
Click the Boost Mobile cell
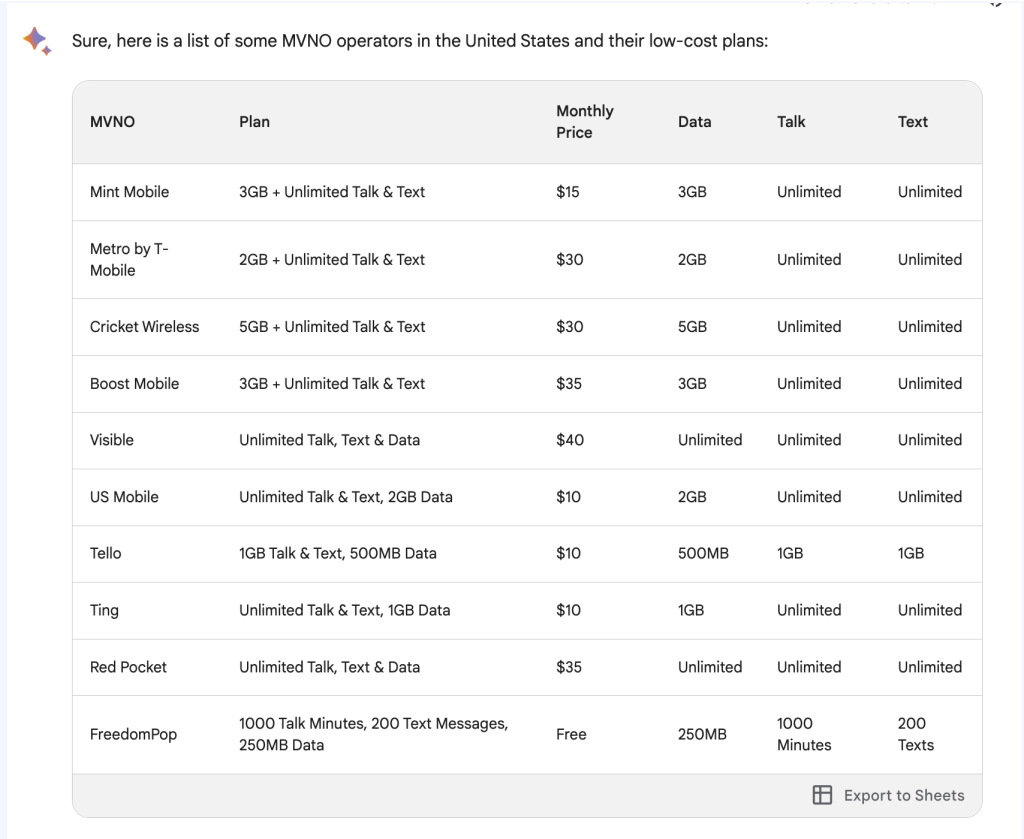pyautogui.click(x=134, y=384)
